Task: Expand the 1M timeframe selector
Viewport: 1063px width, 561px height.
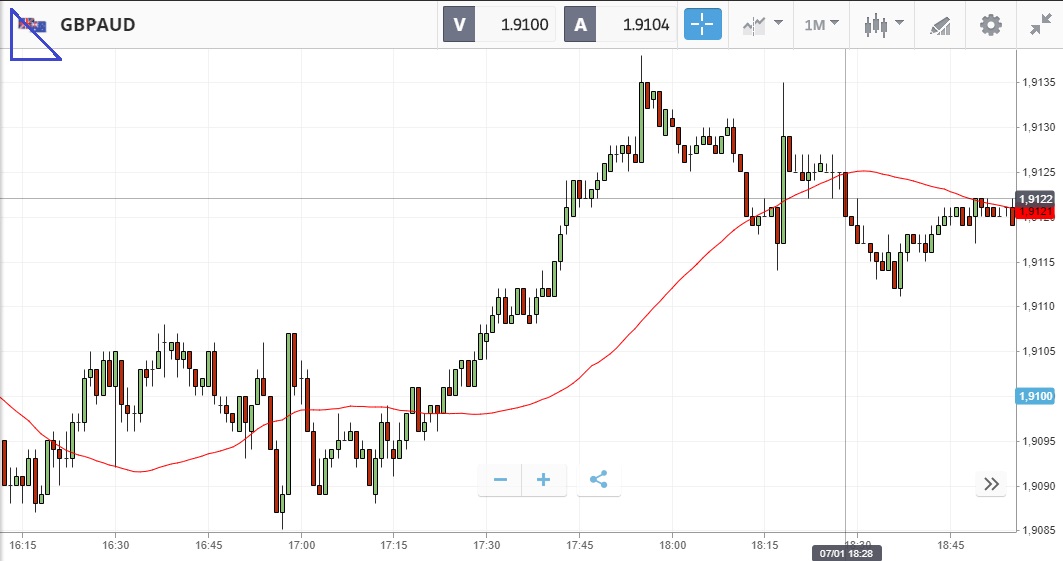Action: pos(821,25)
